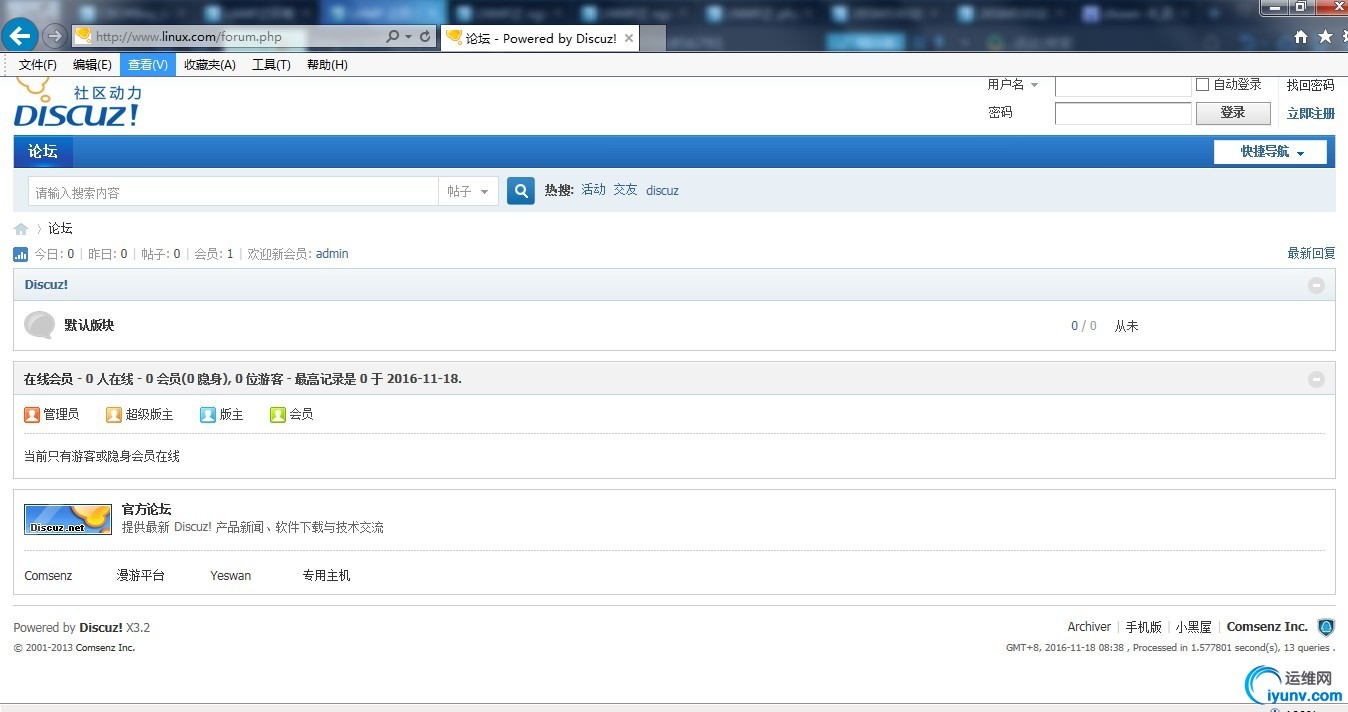Screen dimensions: 1348x712
Task: Click the discuz hot search link
Action: [662, 190]
